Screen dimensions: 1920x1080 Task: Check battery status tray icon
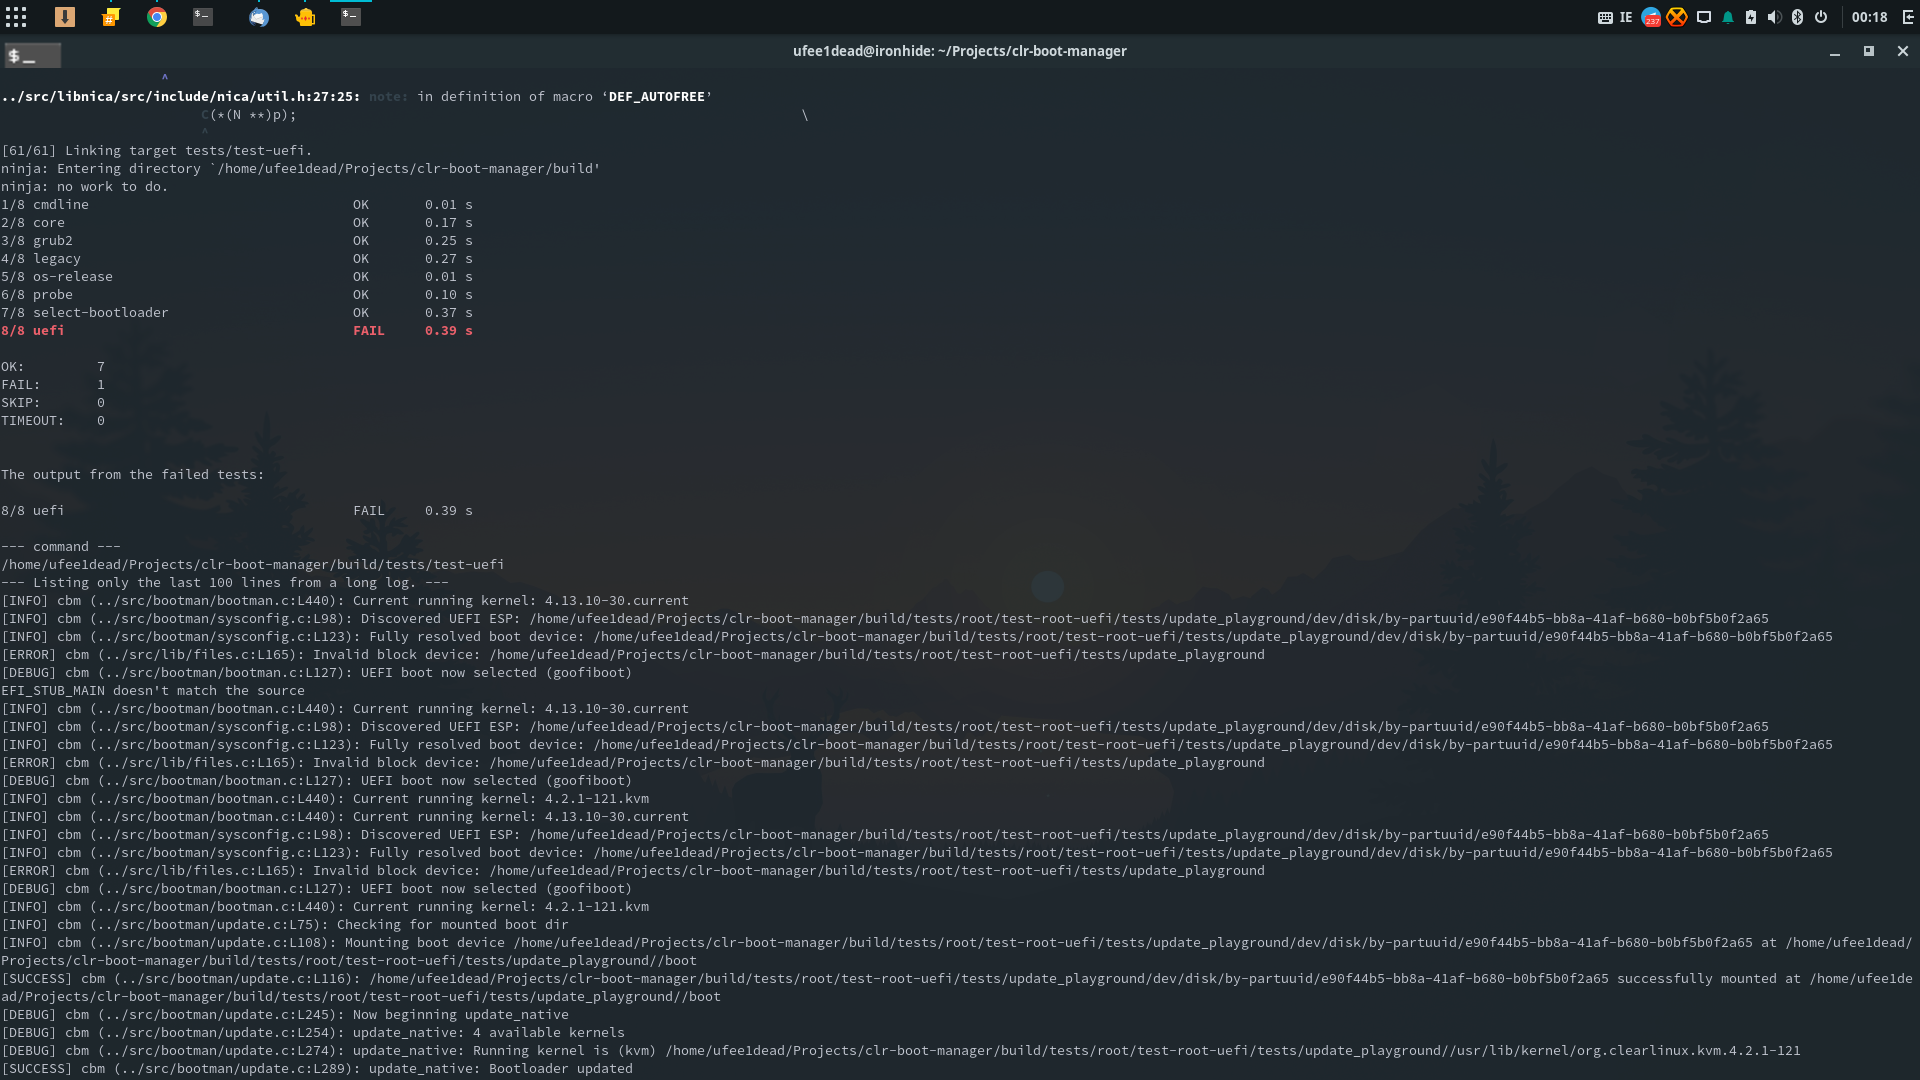(x=1751, y=17)
